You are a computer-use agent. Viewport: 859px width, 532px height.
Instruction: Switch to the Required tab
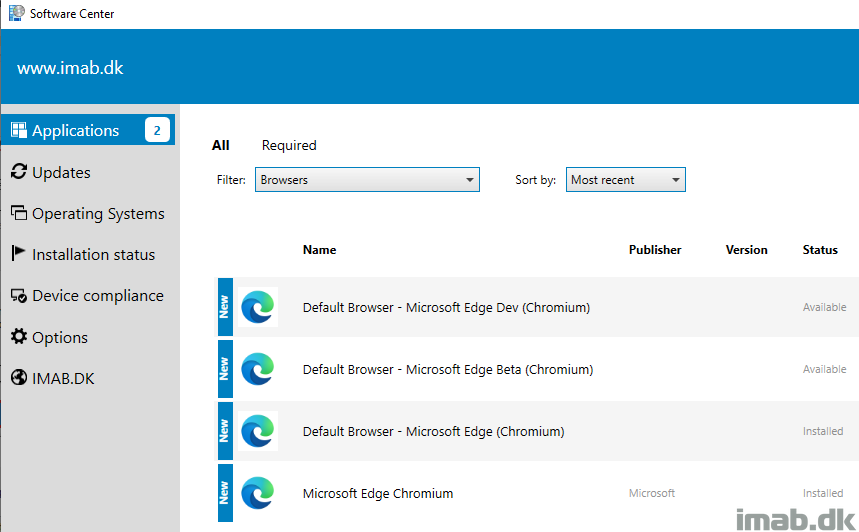(289, 145)
